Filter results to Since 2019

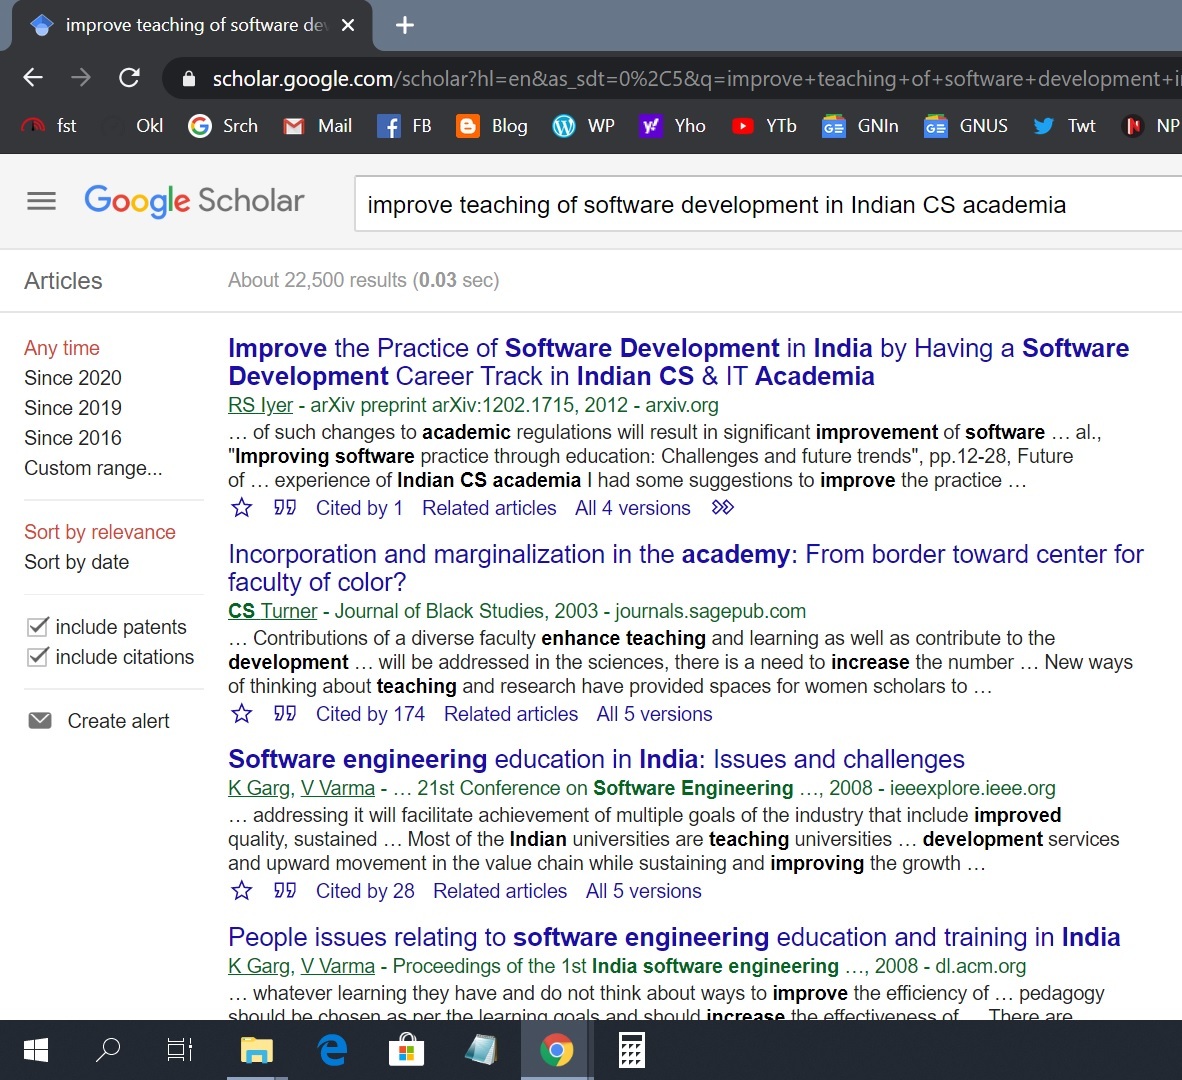[x=73, y=408]
